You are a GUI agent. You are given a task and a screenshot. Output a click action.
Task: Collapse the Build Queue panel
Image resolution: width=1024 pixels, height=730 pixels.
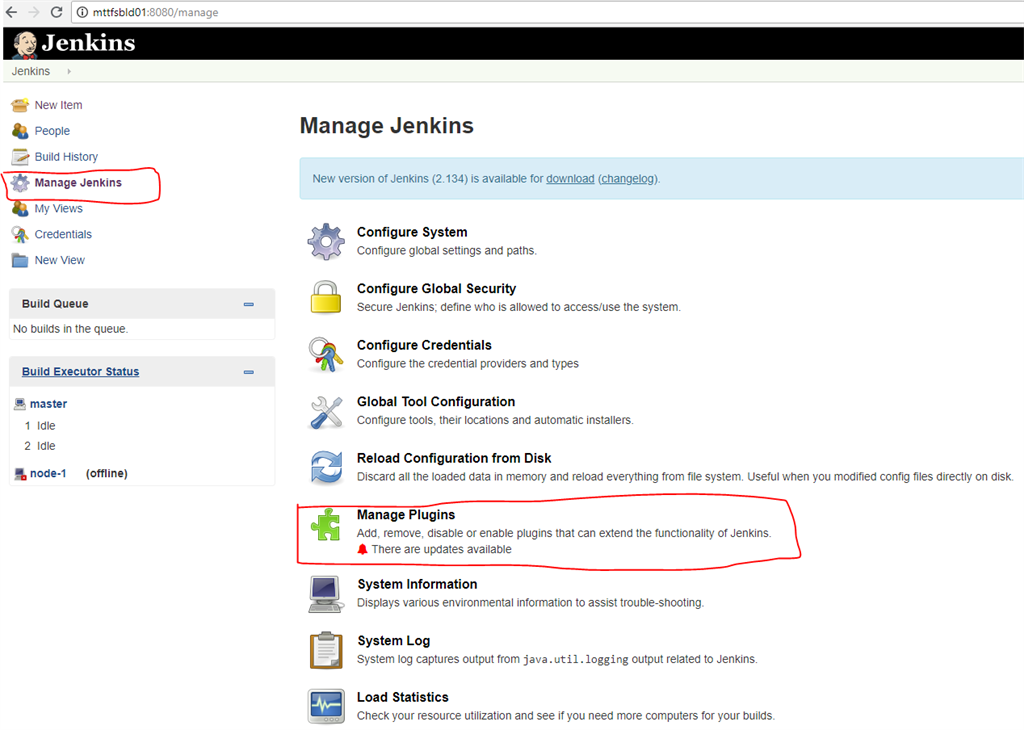[248, 304]
